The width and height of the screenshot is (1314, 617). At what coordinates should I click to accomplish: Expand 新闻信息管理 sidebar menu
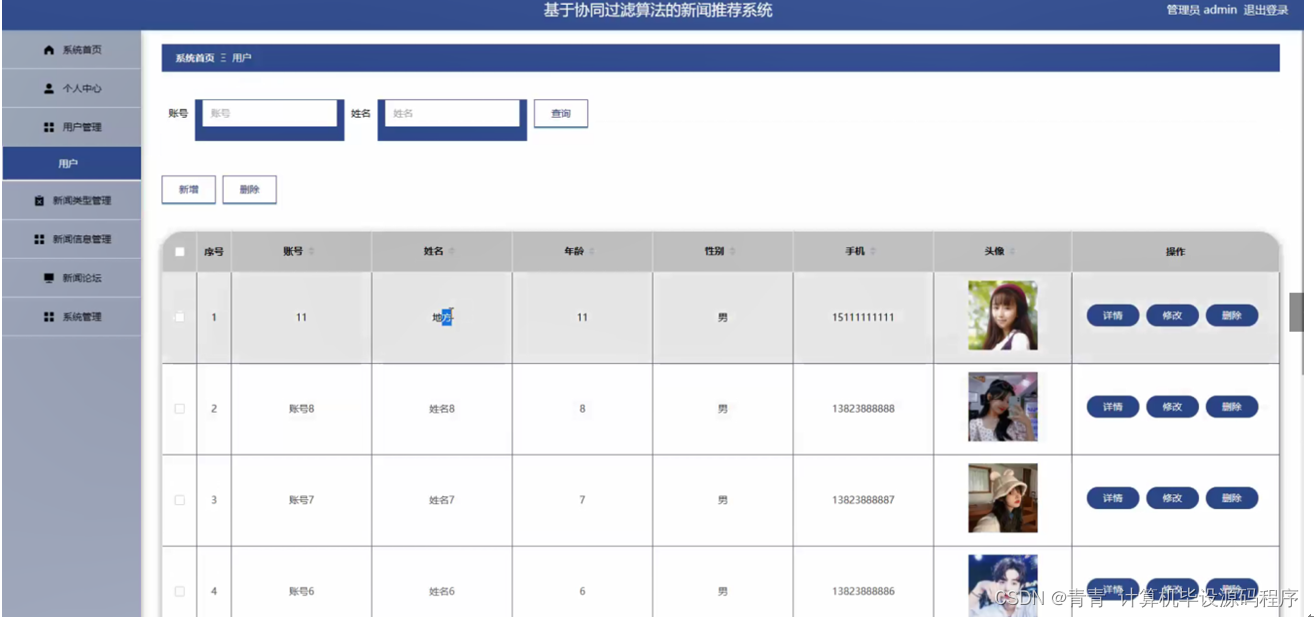pyautogui.click(x=71, y=240)
